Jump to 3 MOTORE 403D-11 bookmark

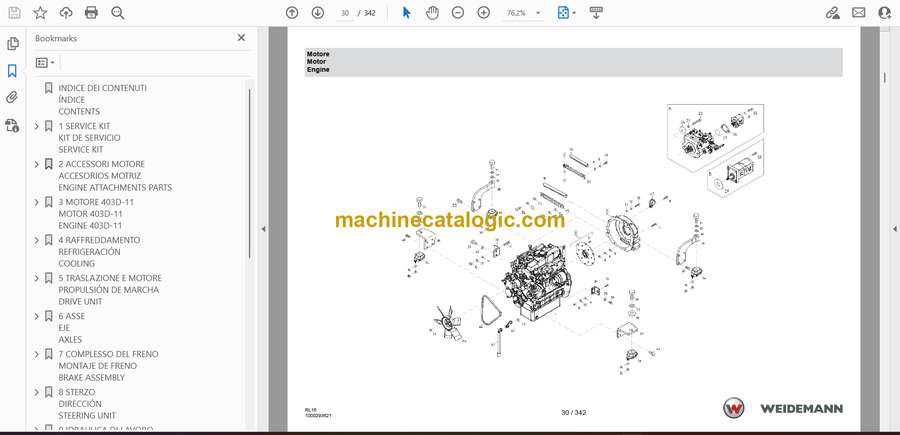96,213
